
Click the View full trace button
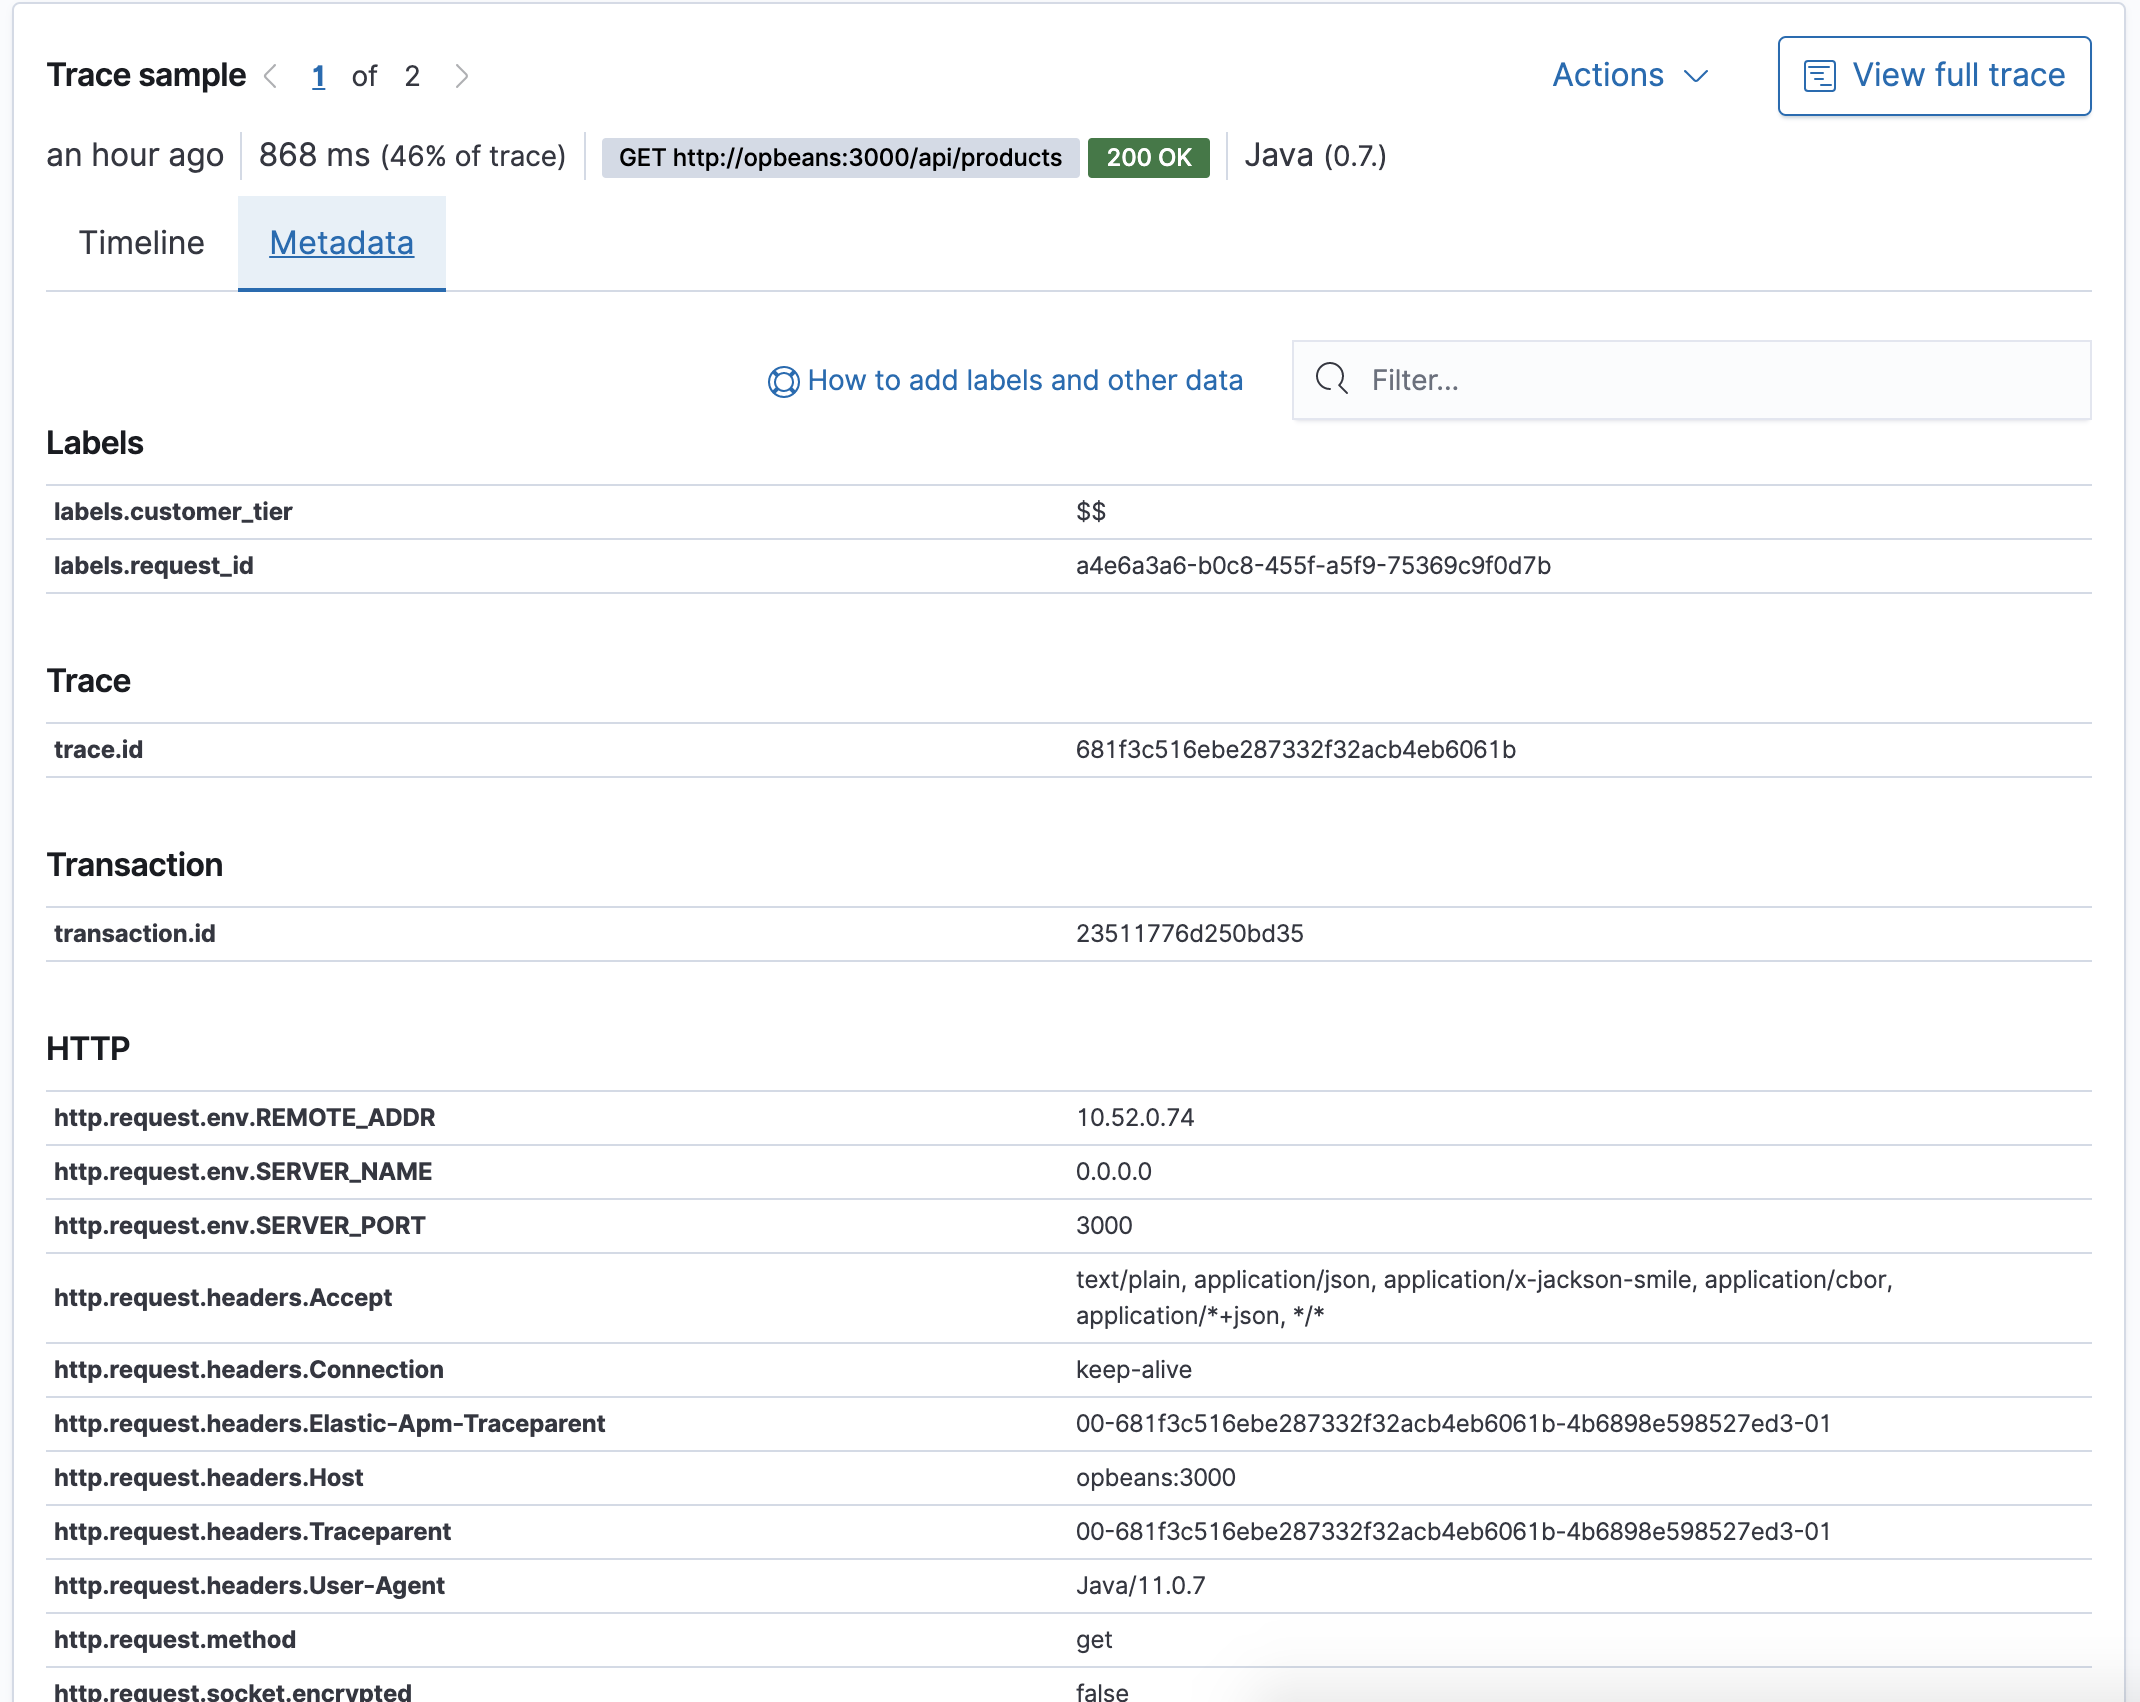[x=1958, y=74]
